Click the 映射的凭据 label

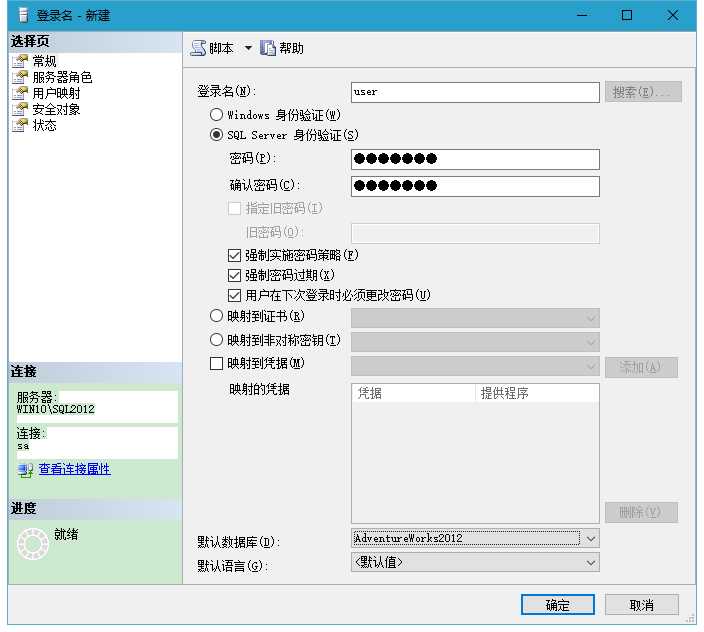(x=259, y=389)
